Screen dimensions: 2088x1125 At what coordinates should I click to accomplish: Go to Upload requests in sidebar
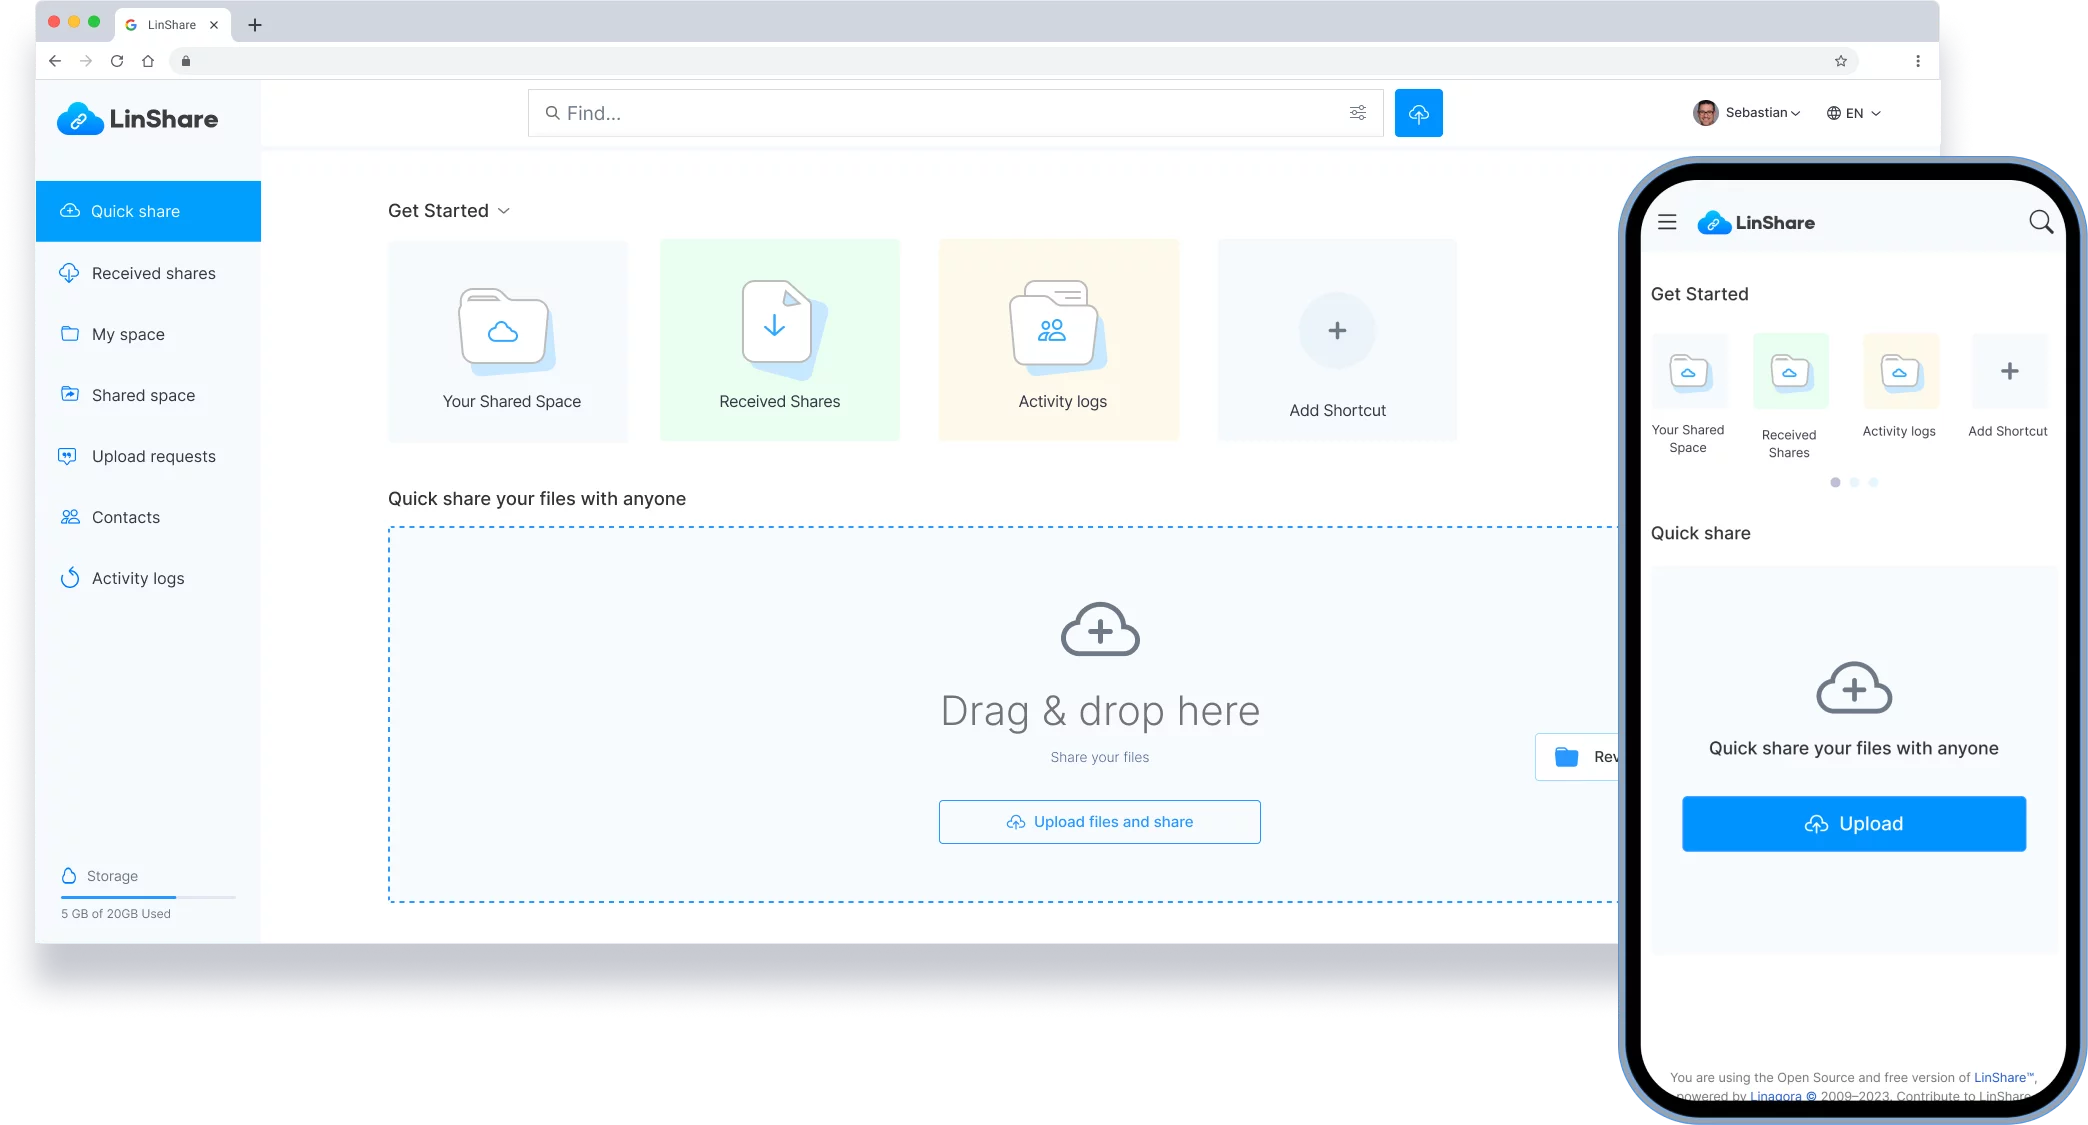tap(153, 456)
